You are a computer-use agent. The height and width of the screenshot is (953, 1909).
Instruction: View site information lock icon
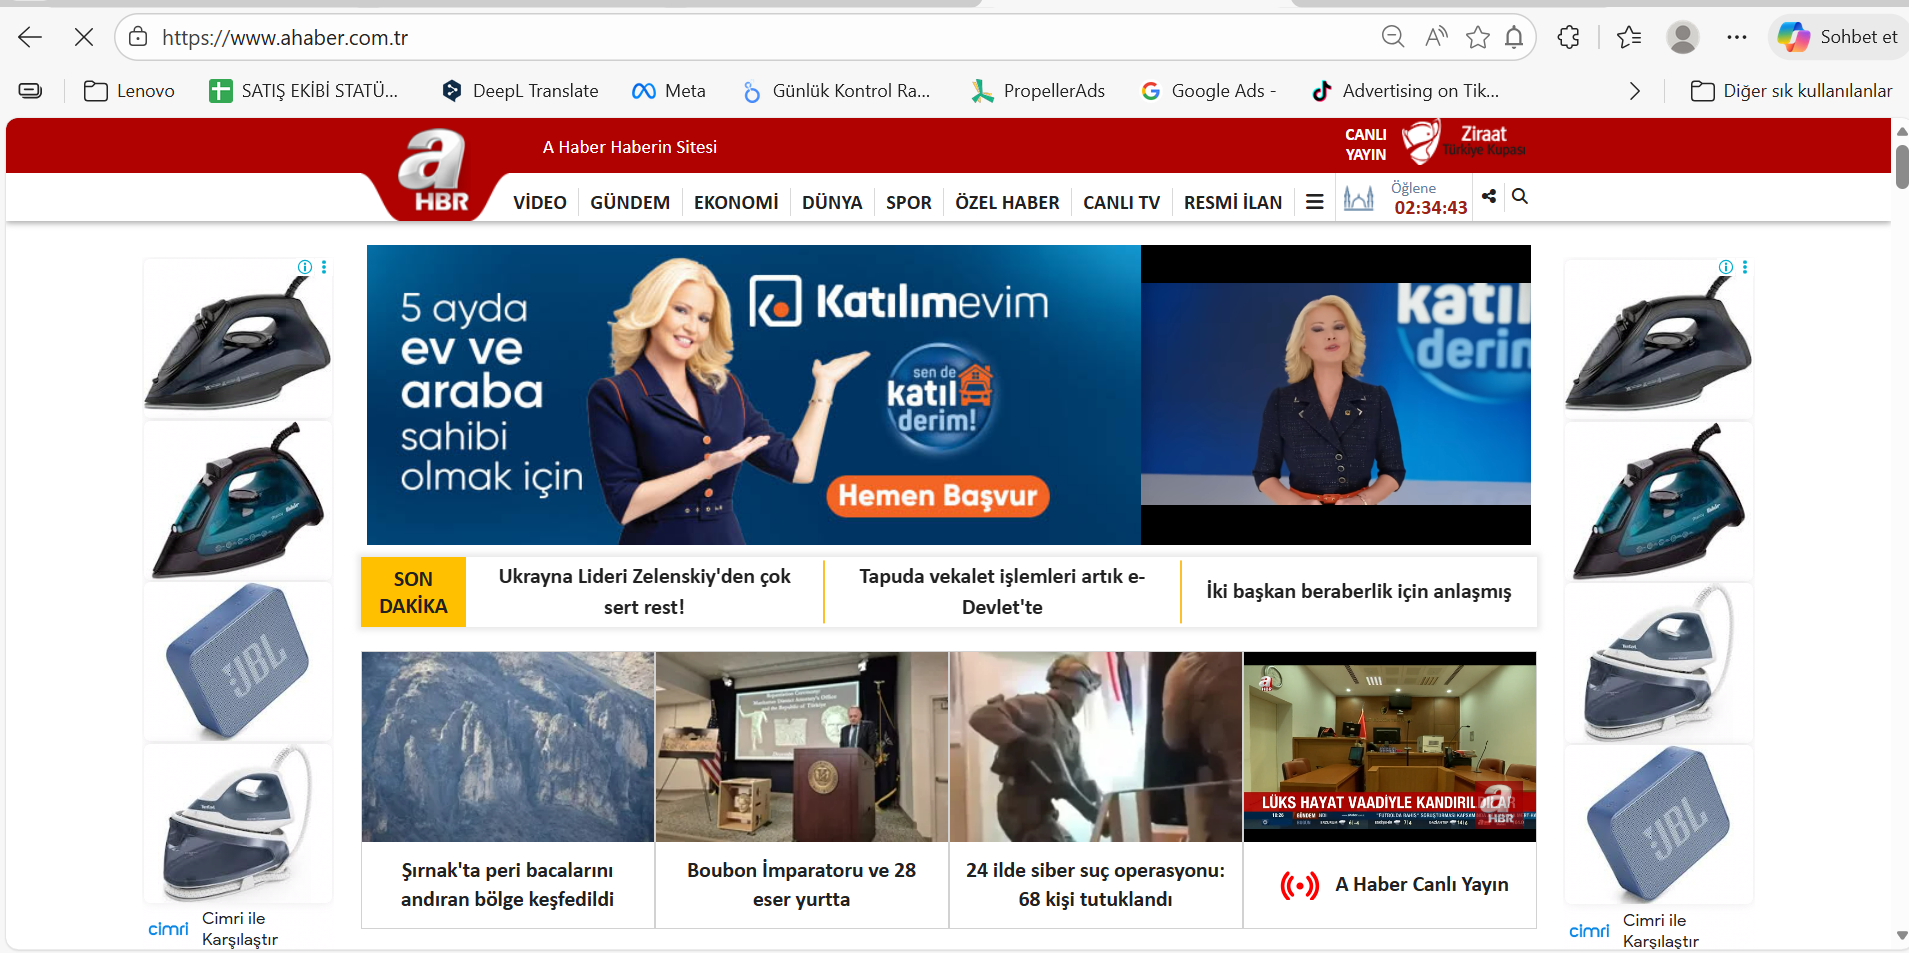[x=138, y=38]
